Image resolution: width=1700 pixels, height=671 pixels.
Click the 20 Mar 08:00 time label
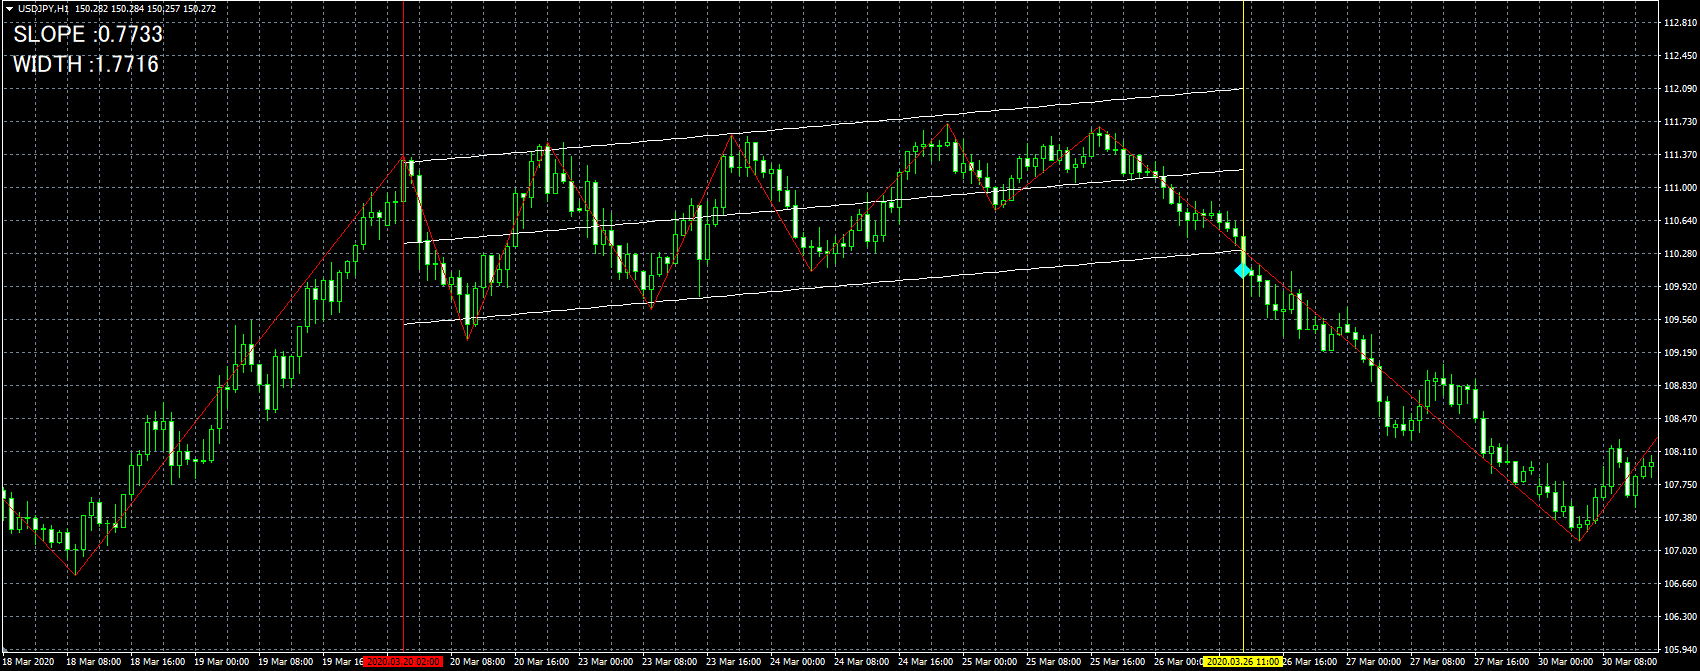click(478, 662)
